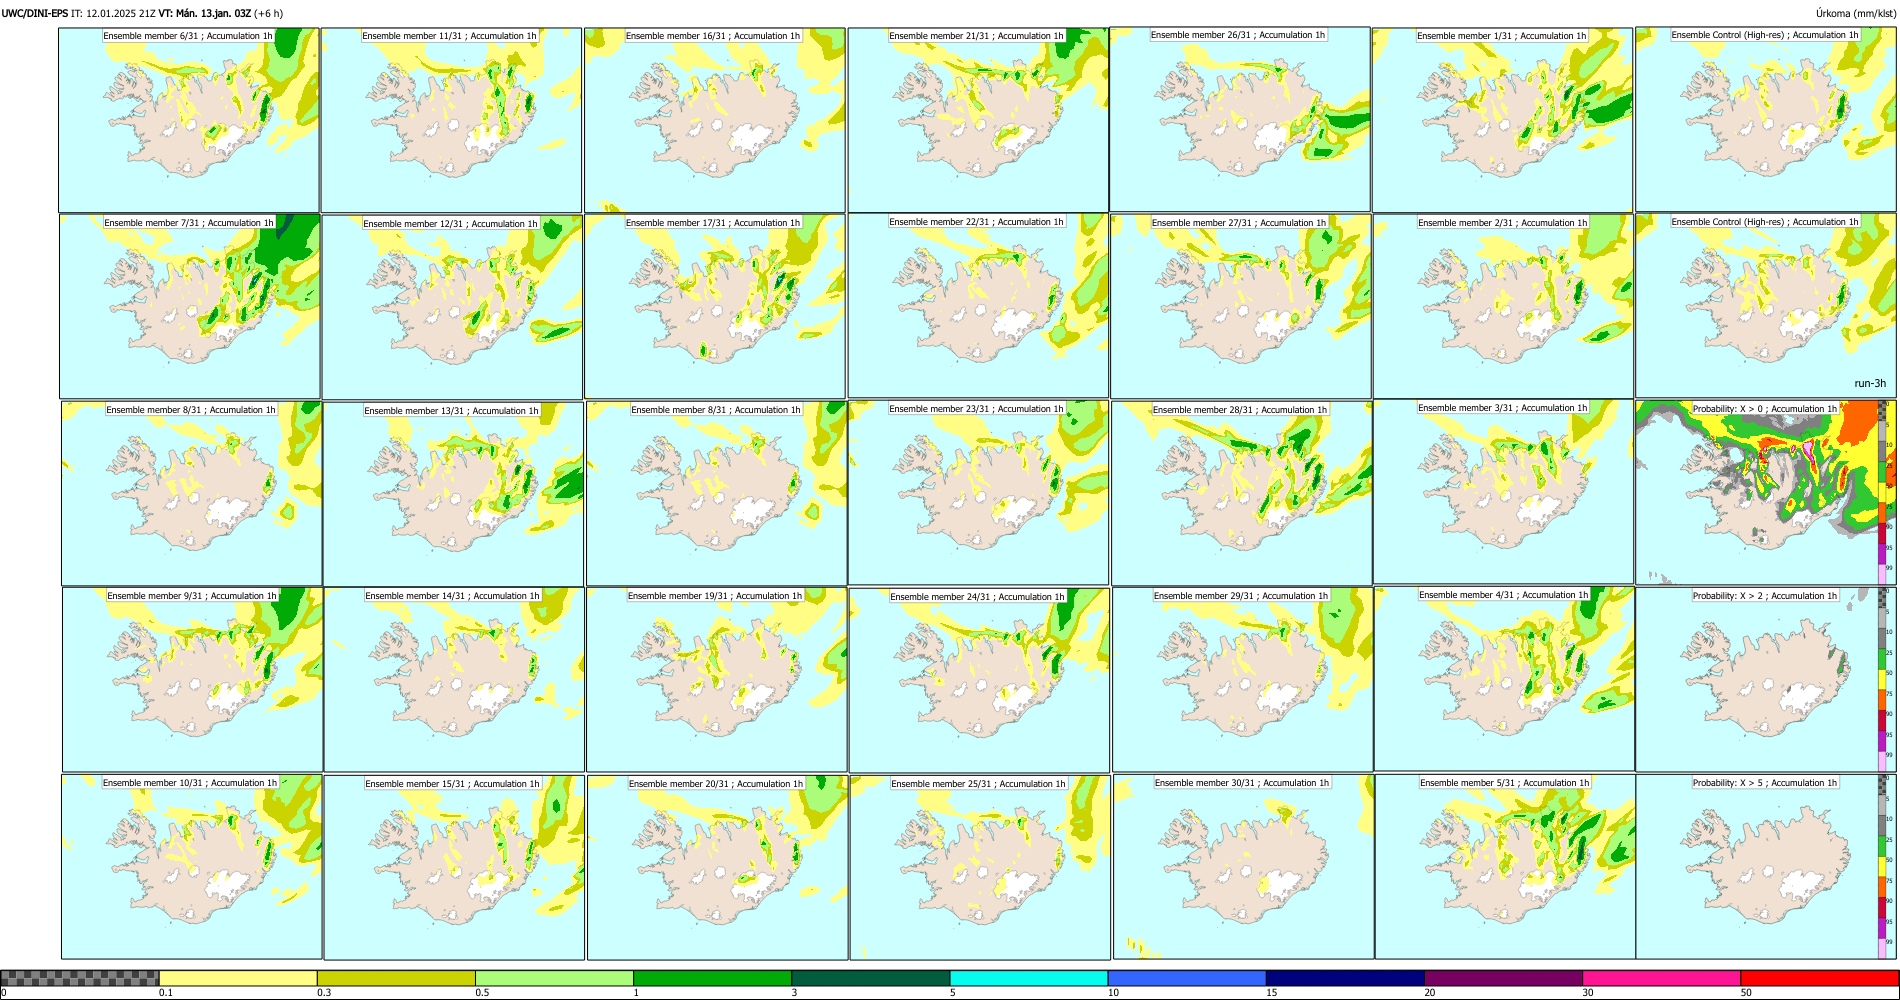Pick the light yellow 0.1–0.3 legend swatch
Image resolution: width=1900 pixels, height=1000 pixels.
click(238, 978)
